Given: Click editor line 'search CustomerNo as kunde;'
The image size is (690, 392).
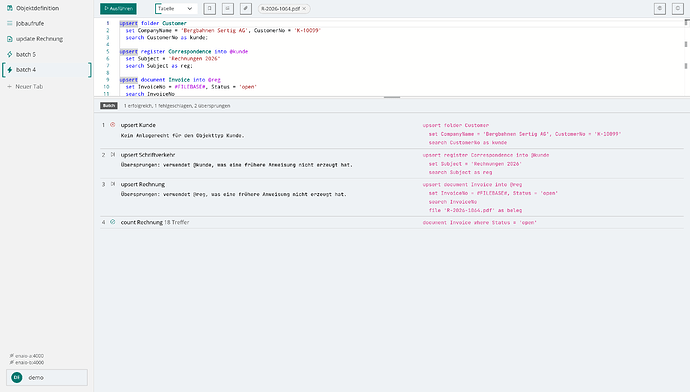Looking at the screenshot, I should pyautogui.click(x=166, y=37).
